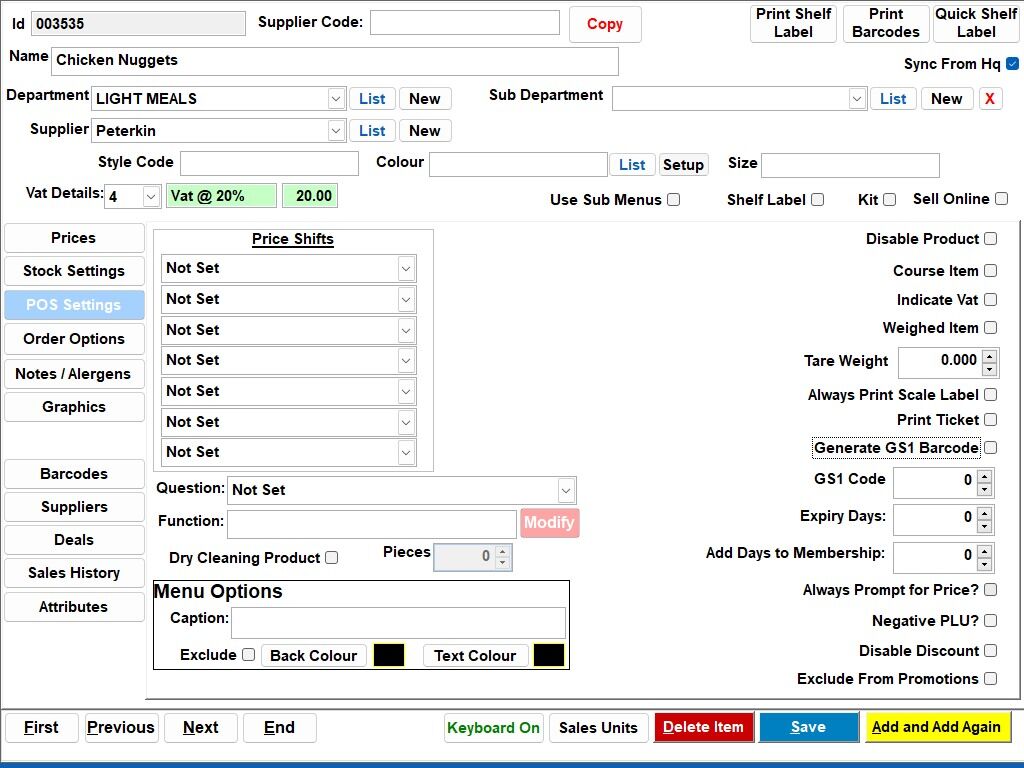The height and width of the screenshot is (768, 1024).
Task: Tick the Weighed Item checkbox
Action: tap(991, 327)
